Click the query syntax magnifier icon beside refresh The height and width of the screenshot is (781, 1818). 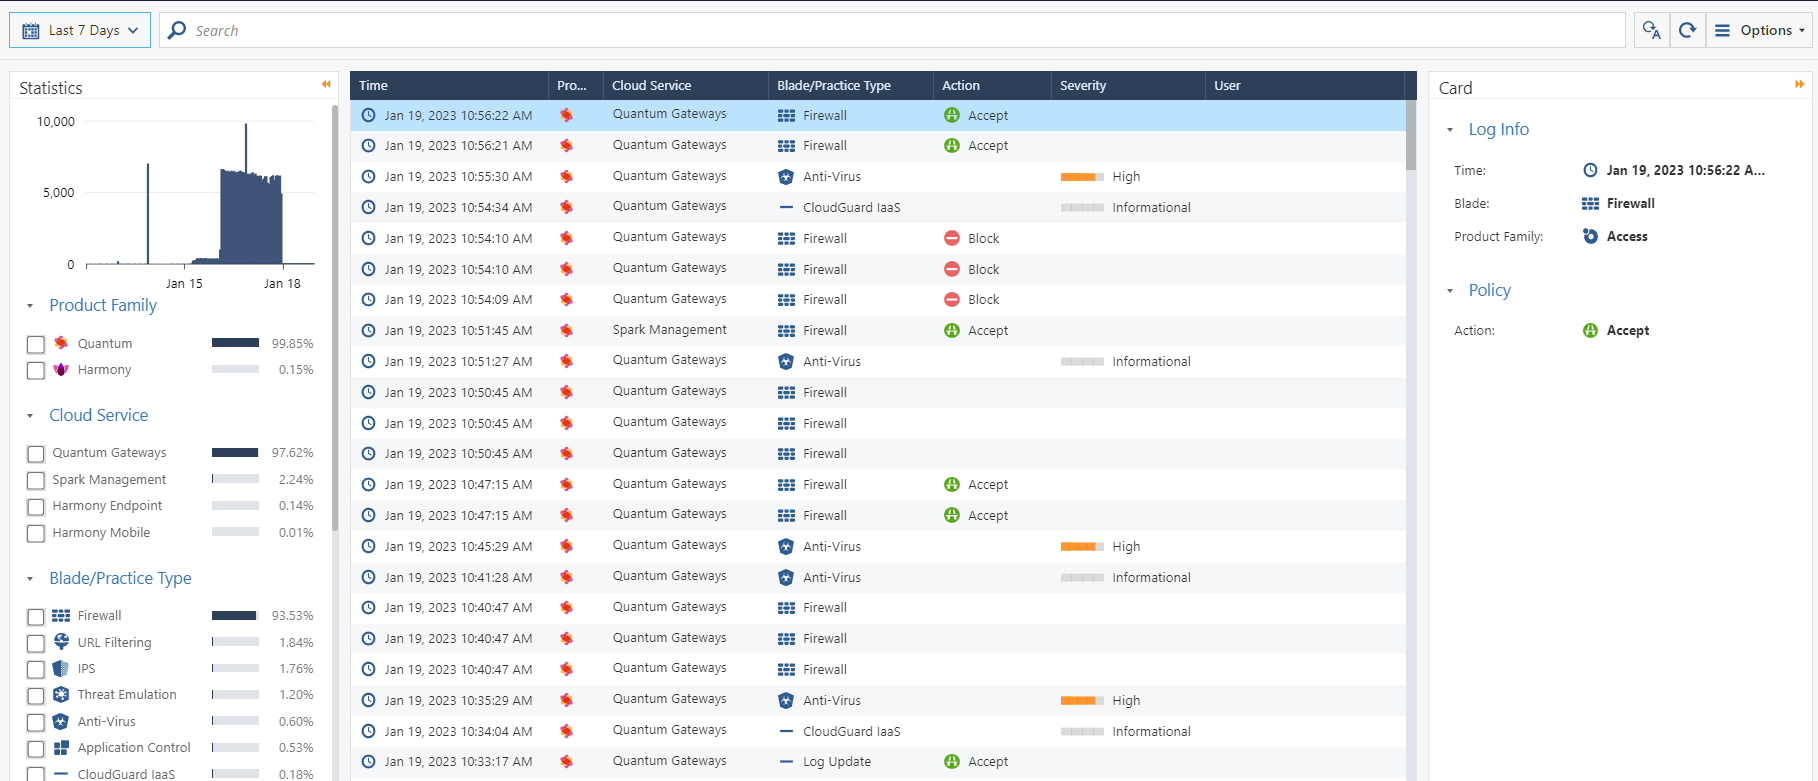pyautogui.click(x=1652, y=30)
